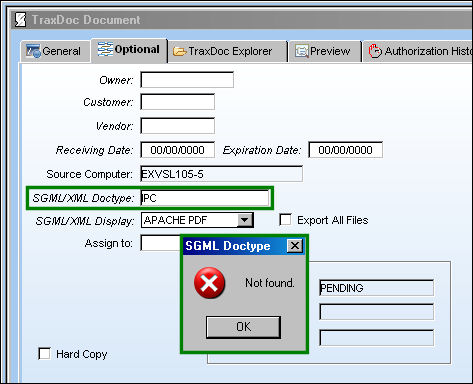Click the Expiration Date field
This screenshot has width=473, height=384.
346,150
